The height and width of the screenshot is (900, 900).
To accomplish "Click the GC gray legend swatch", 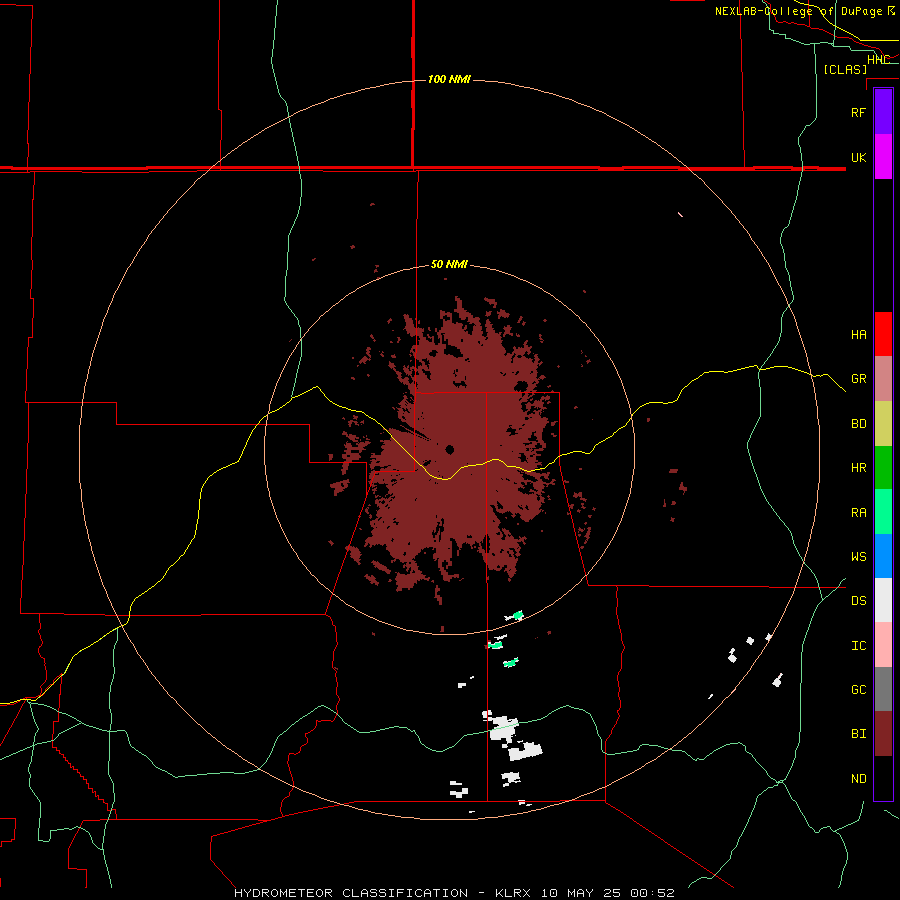I will [x=883, y=689].
